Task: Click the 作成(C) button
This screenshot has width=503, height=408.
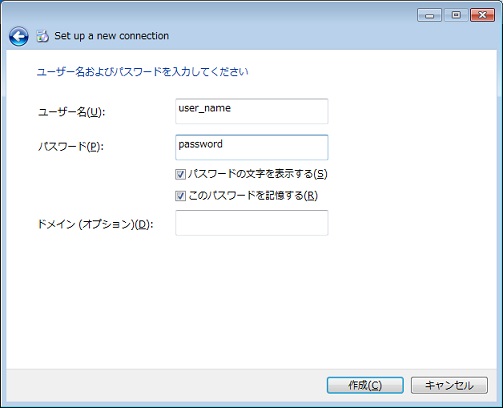Action: pos(365,385)
